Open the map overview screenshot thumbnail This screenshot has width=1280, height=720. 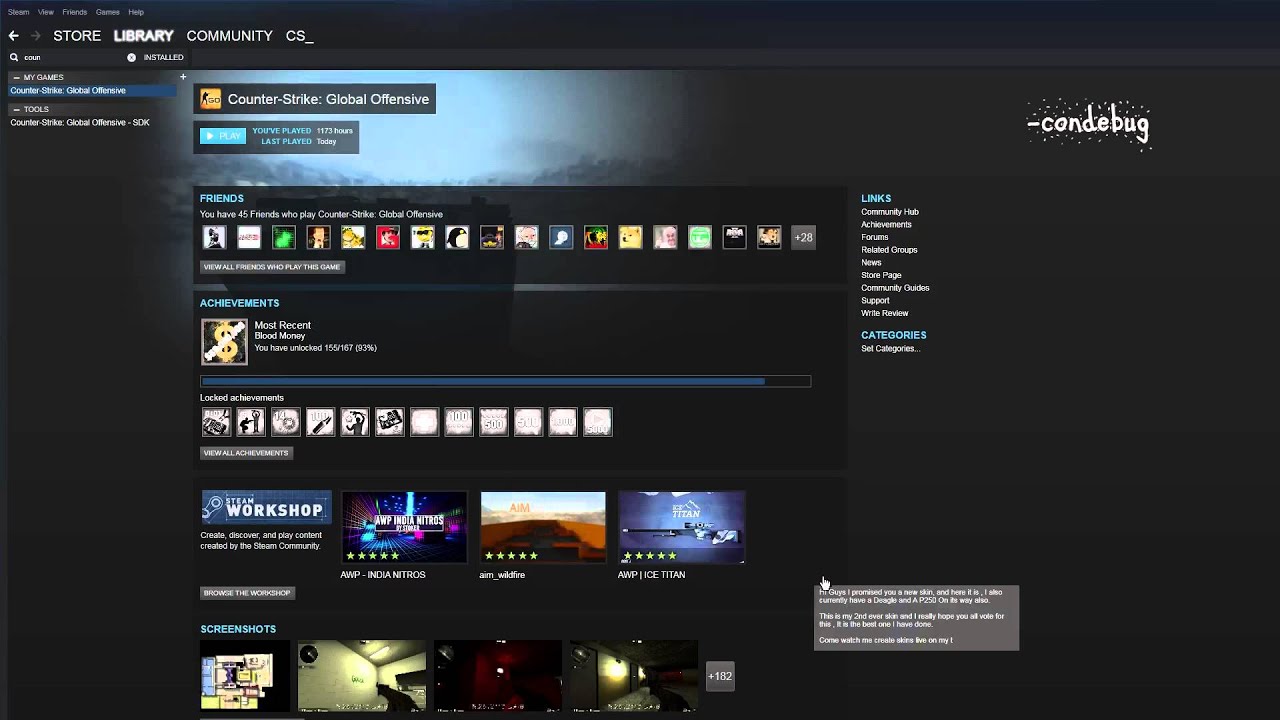(x=245, y=676)
